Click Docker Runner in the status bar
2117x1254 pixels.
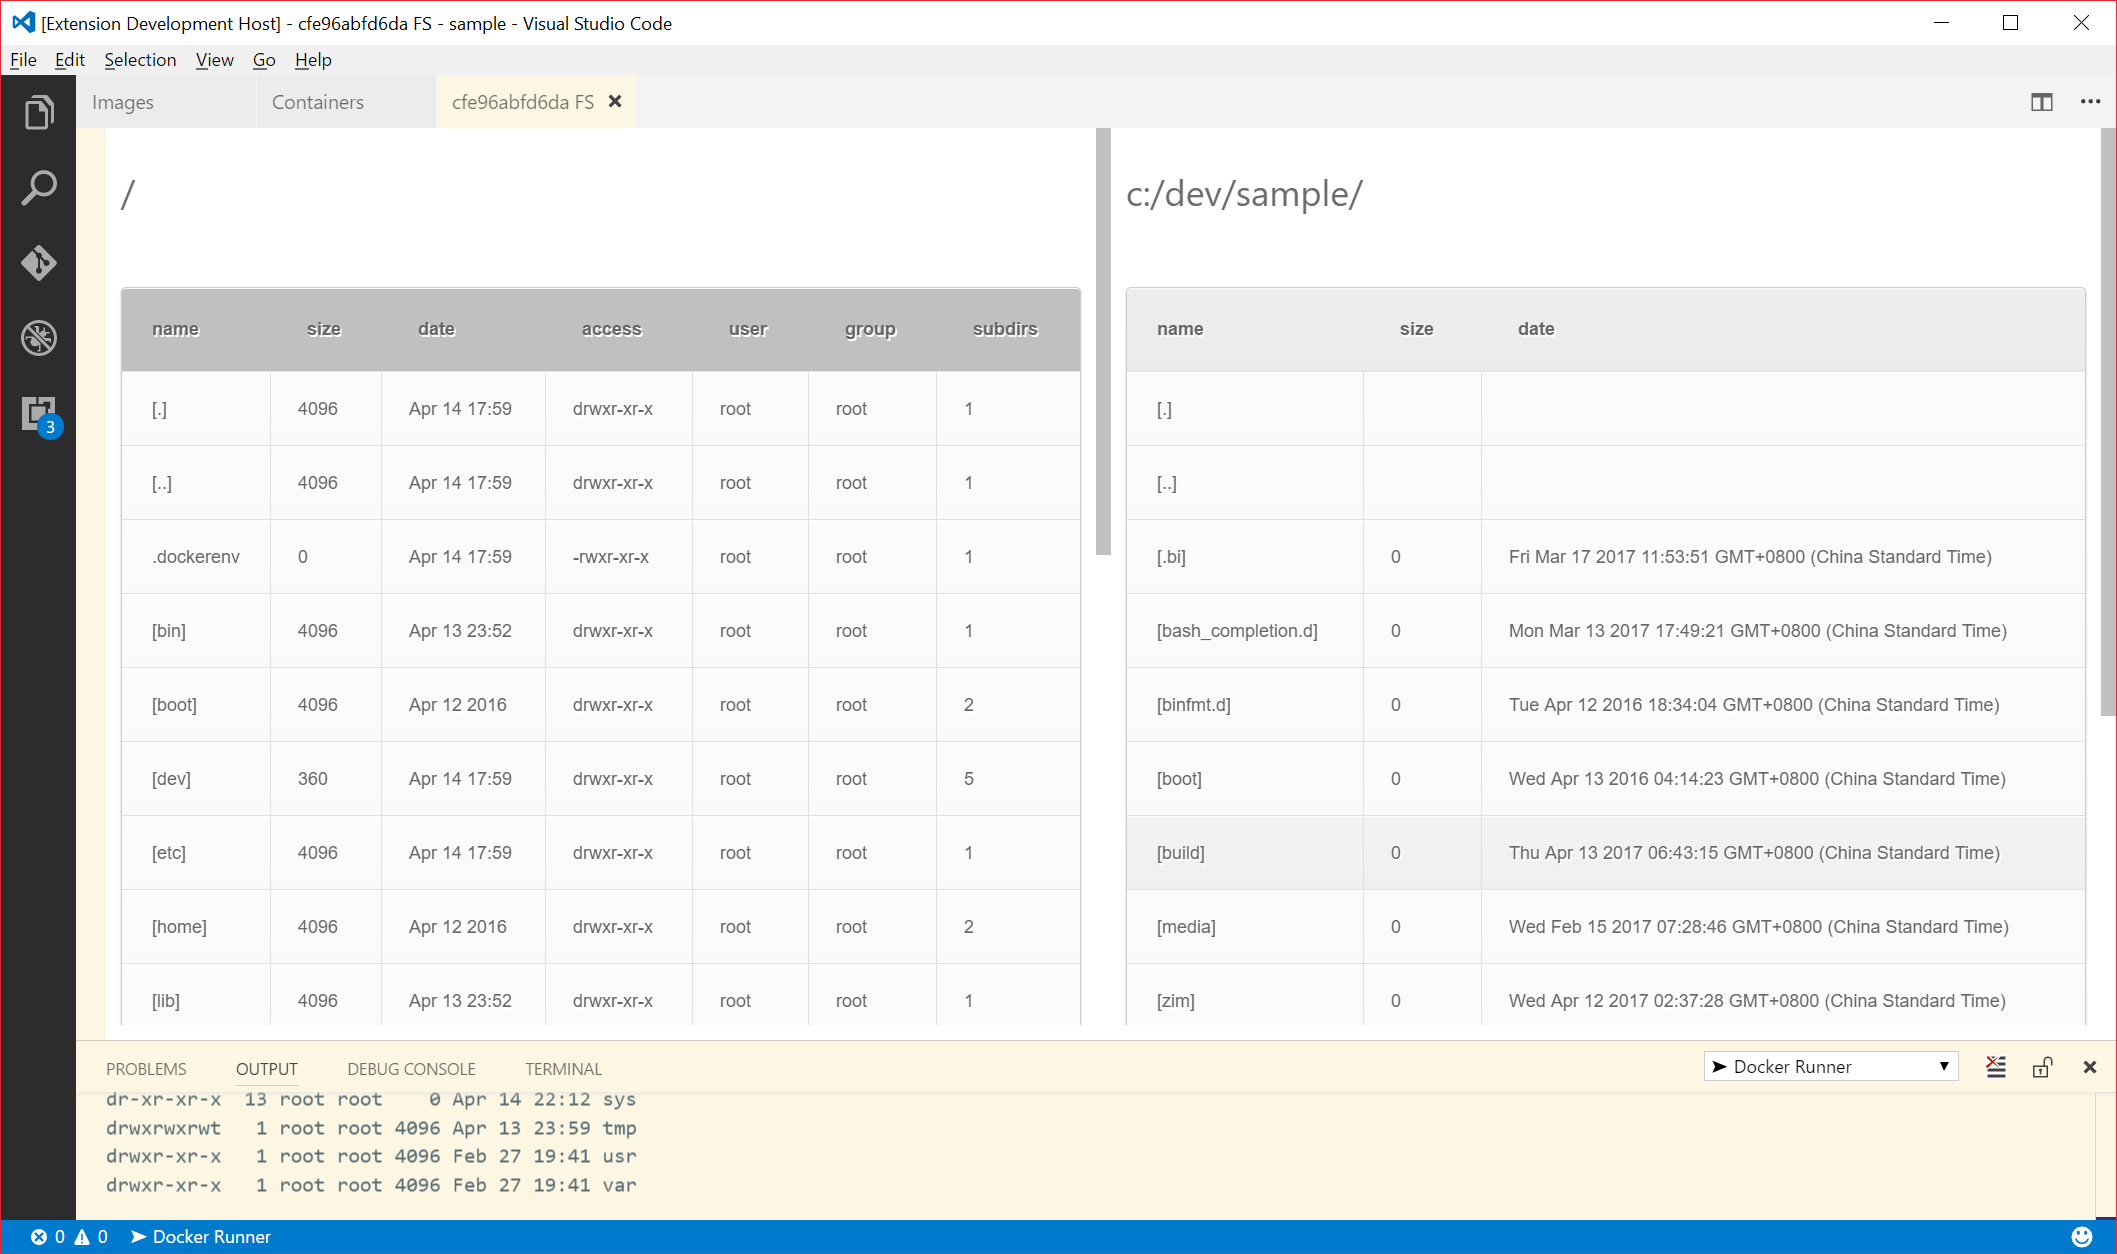[201, 1237]
